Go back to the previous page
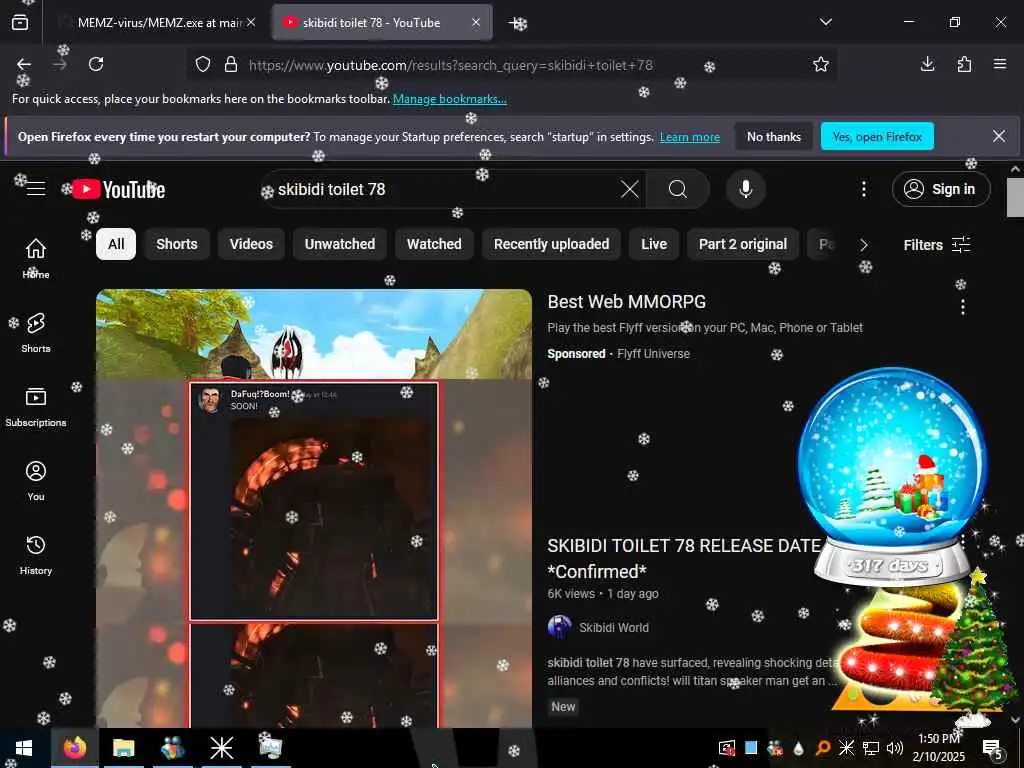 [x=24, y=64]
